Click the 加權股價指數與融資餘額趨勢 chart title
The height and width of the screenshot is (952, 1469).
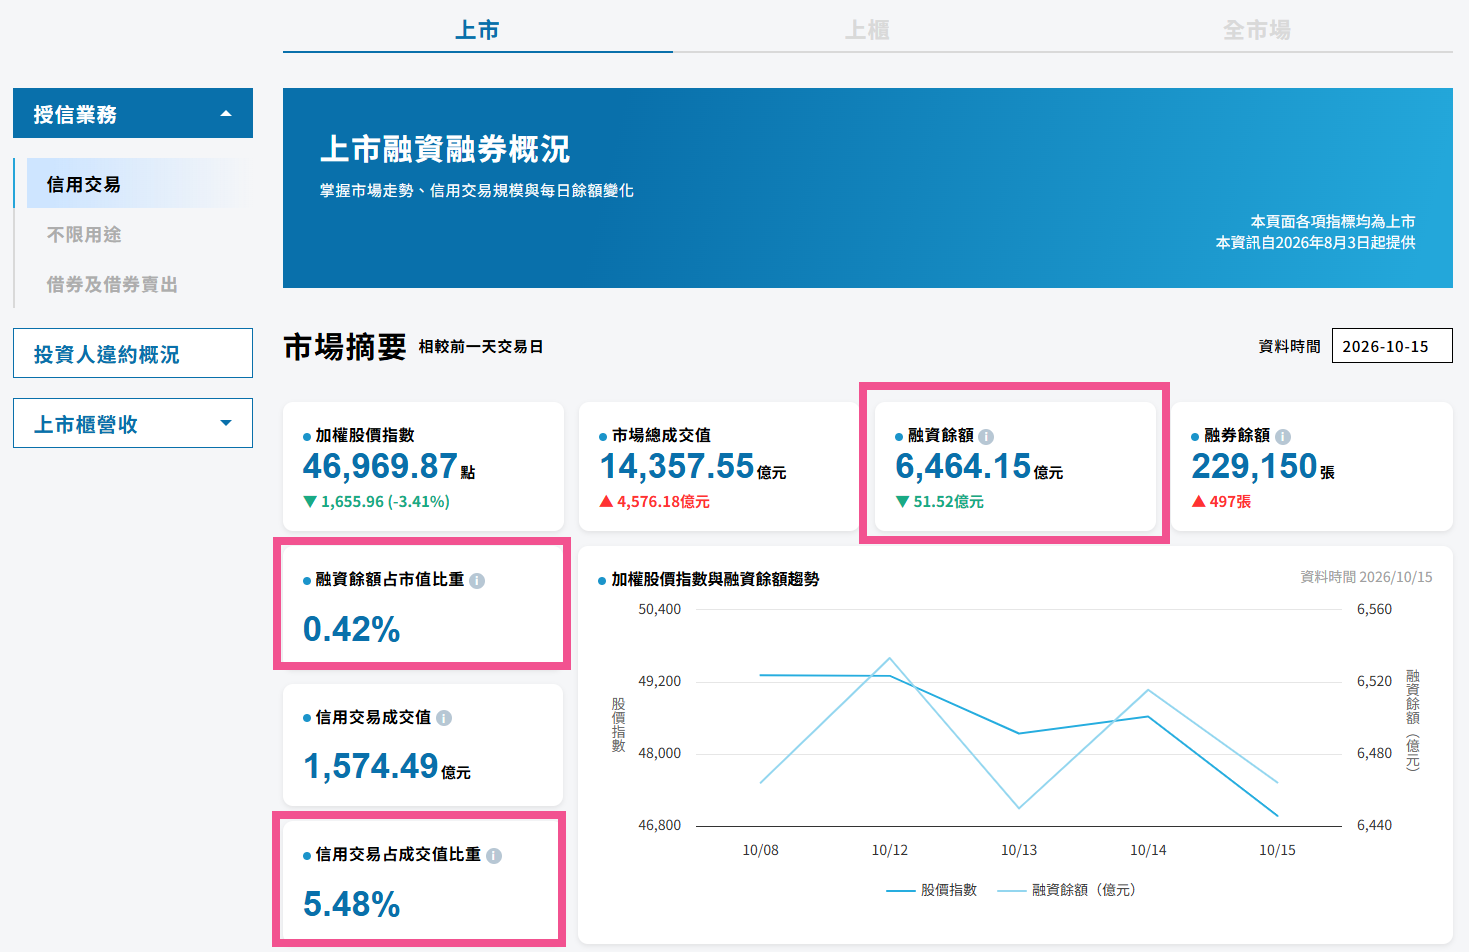coord(715,579)
